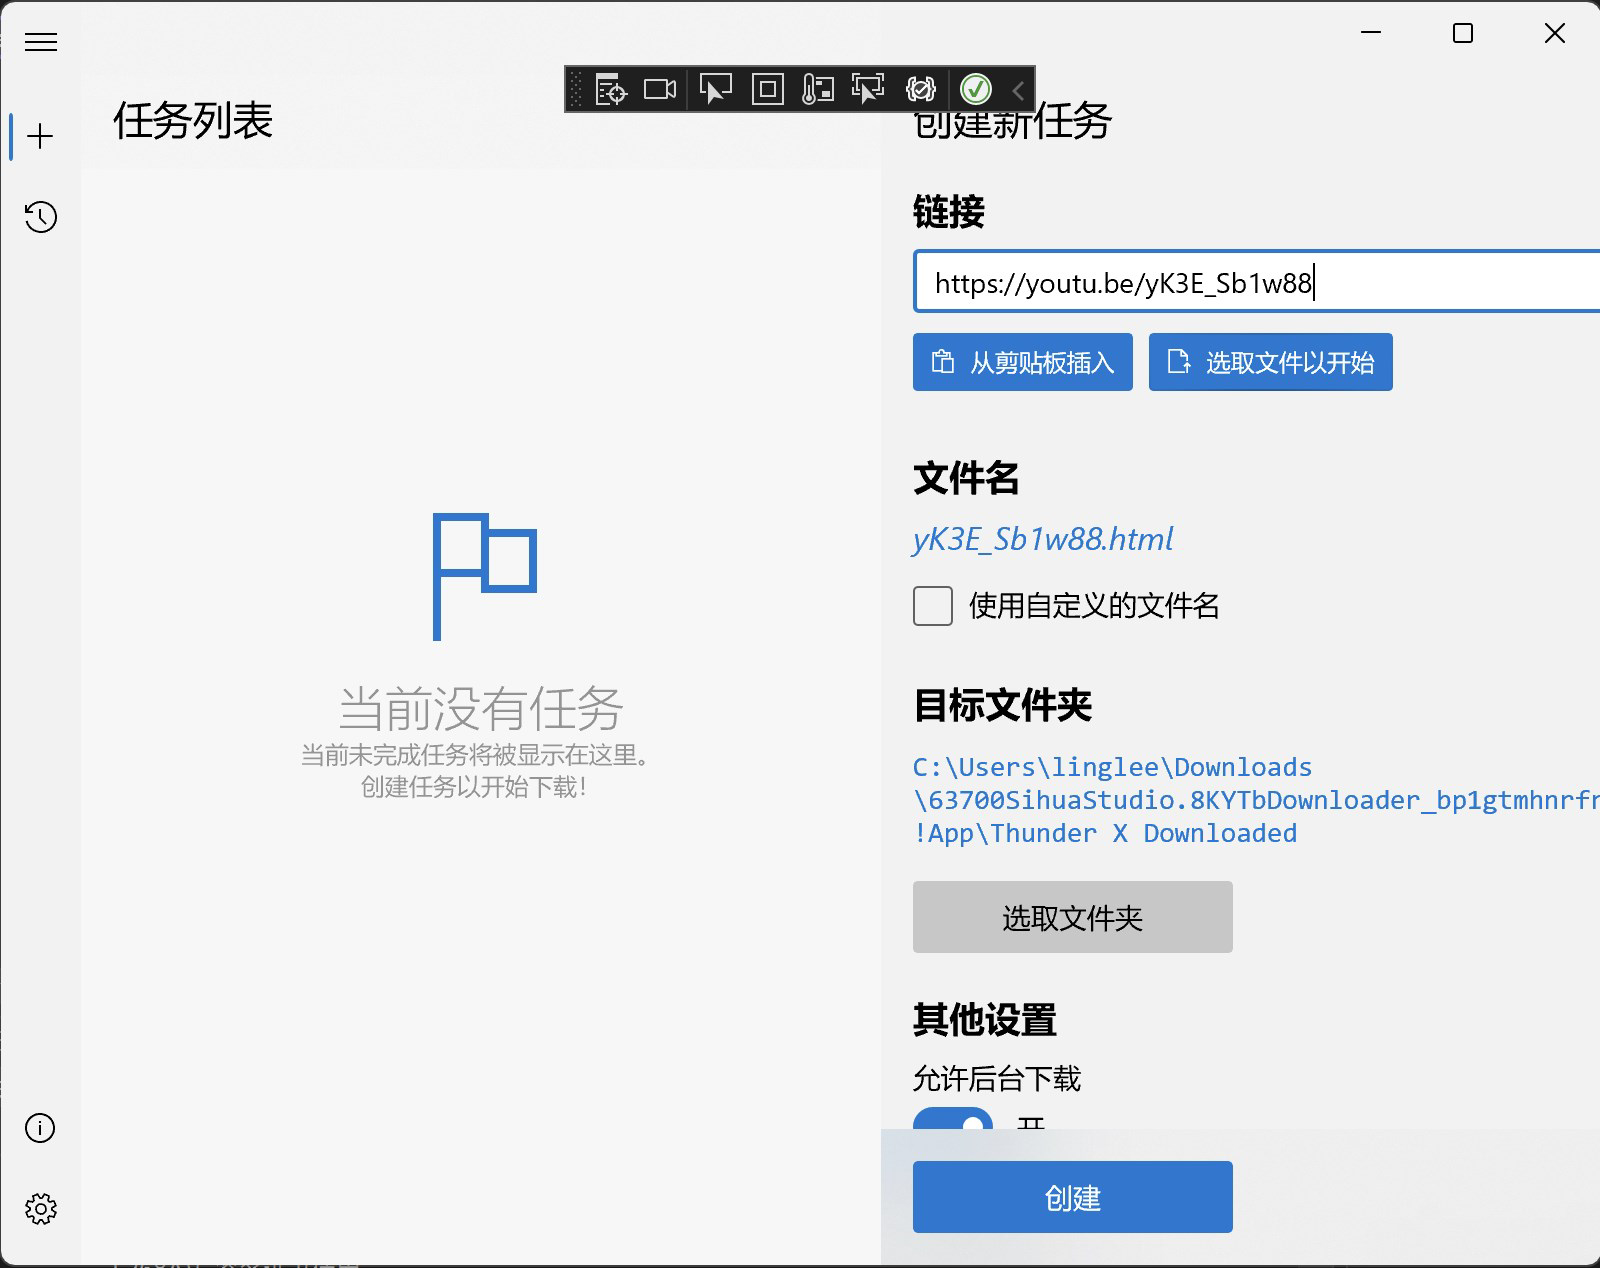Enable the 使用自定义的文件名 checkbox

pos(931,606)
